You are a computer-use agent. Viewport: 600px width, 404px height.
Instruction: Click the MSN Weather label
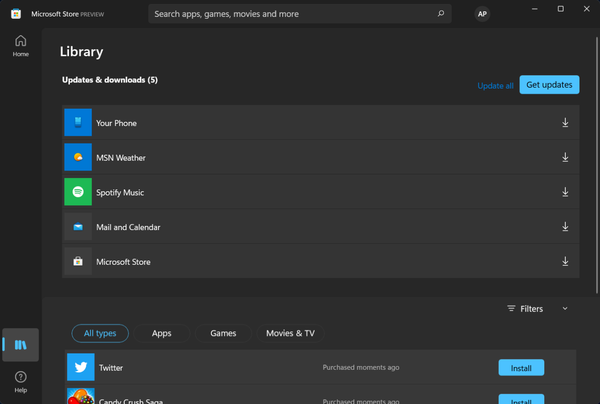click(121, 158)
